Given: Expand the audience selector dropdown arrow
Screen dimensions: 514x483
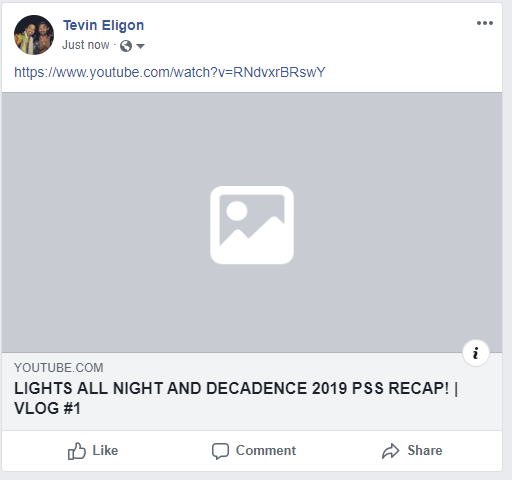Looking at the screenshot, I should 141,46.
